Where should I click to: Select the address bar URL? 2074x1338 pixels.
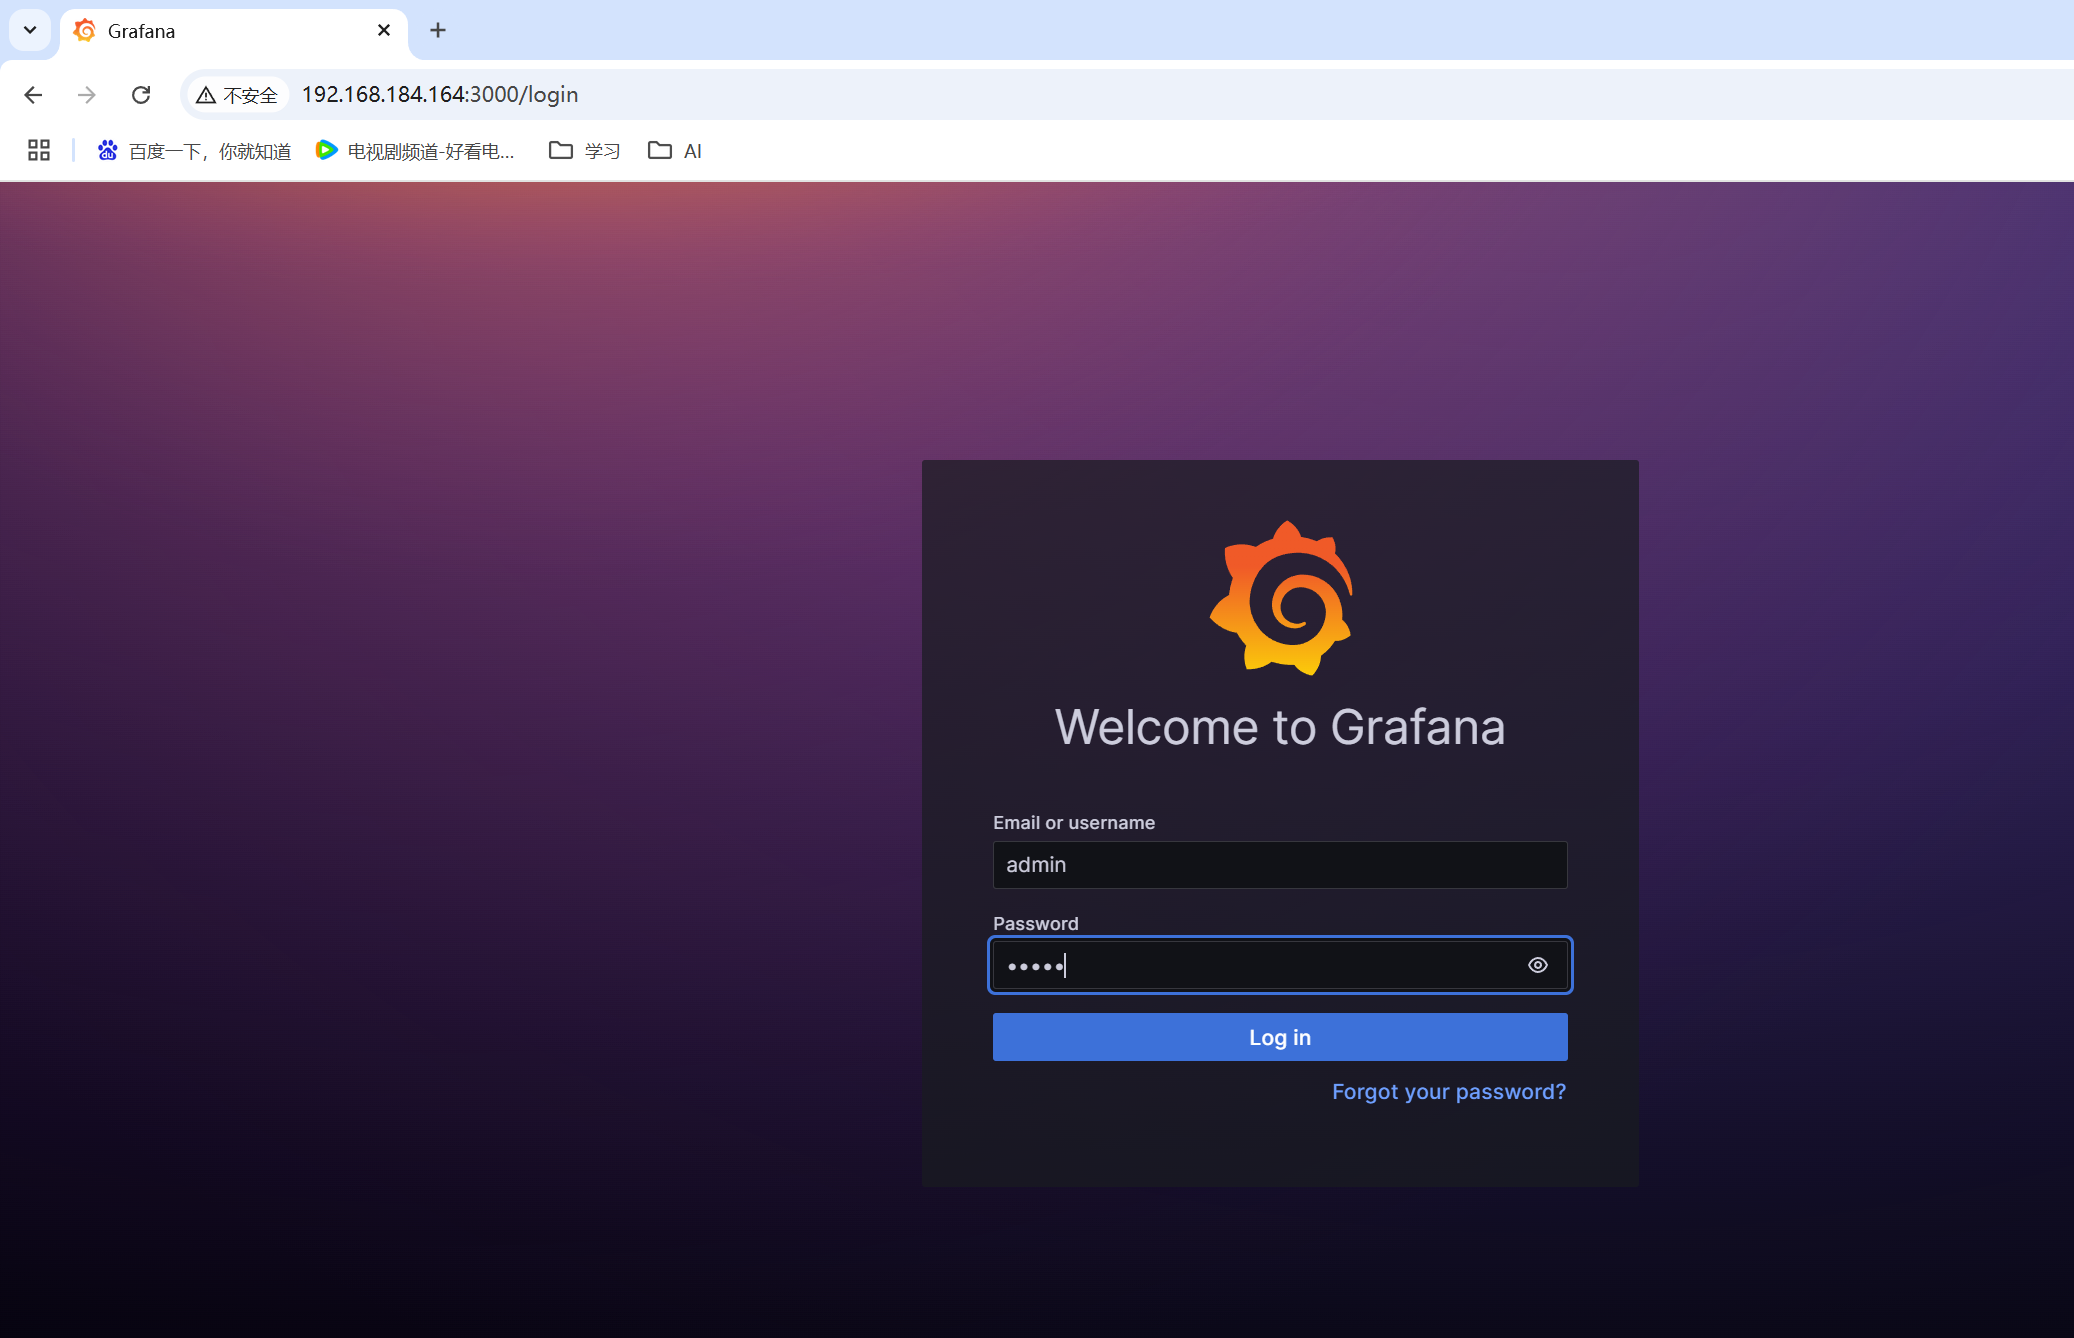[440, 95]
